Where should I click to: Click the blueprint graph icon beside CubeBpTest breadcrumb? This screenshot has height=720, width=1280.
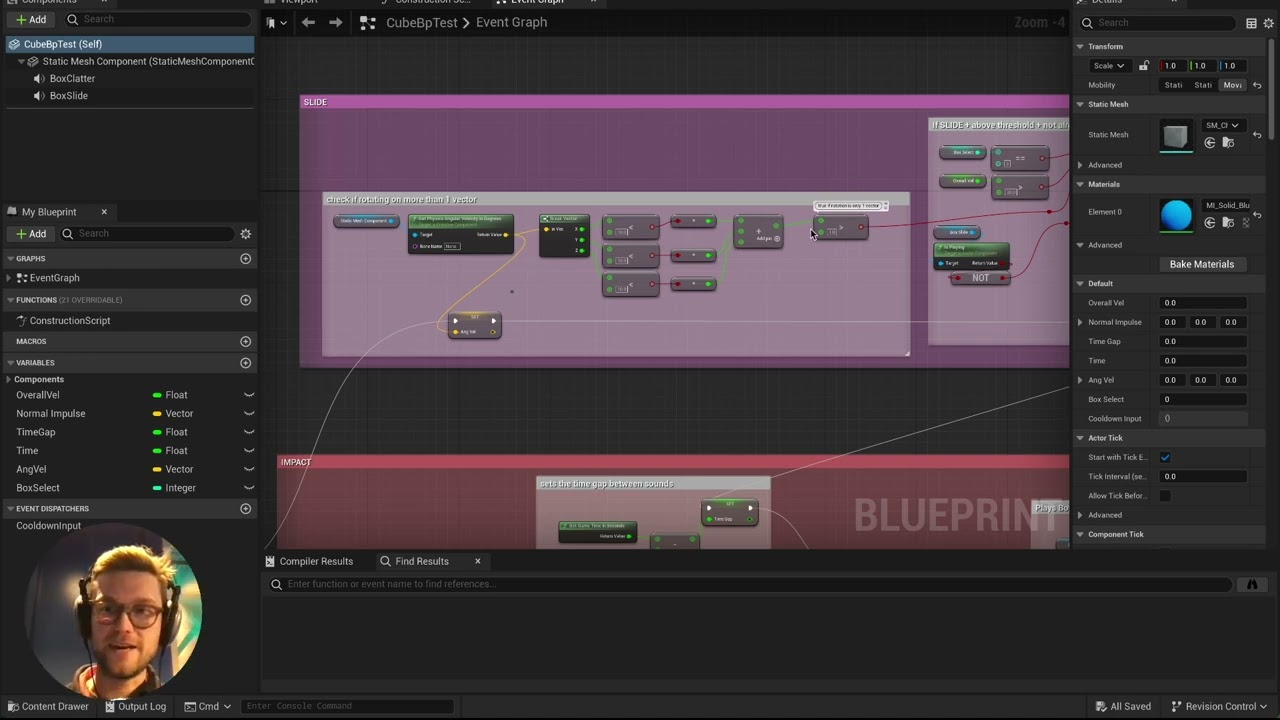pos(367,22)
